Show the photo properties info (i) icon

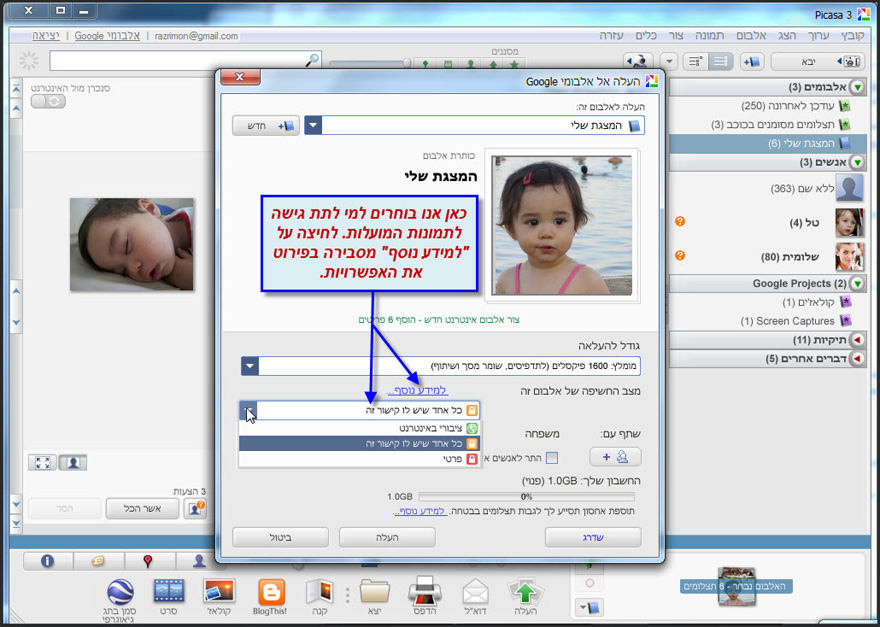(x=48, y=560)
